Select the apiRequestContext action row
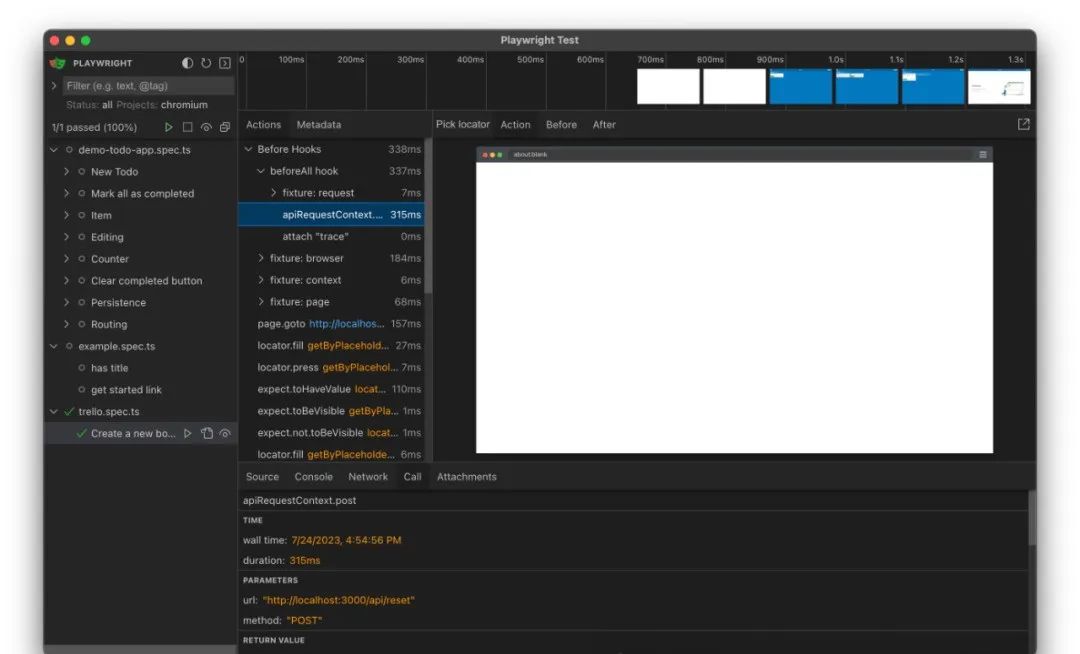The image size is (1080, 654). tap(331, 215)
